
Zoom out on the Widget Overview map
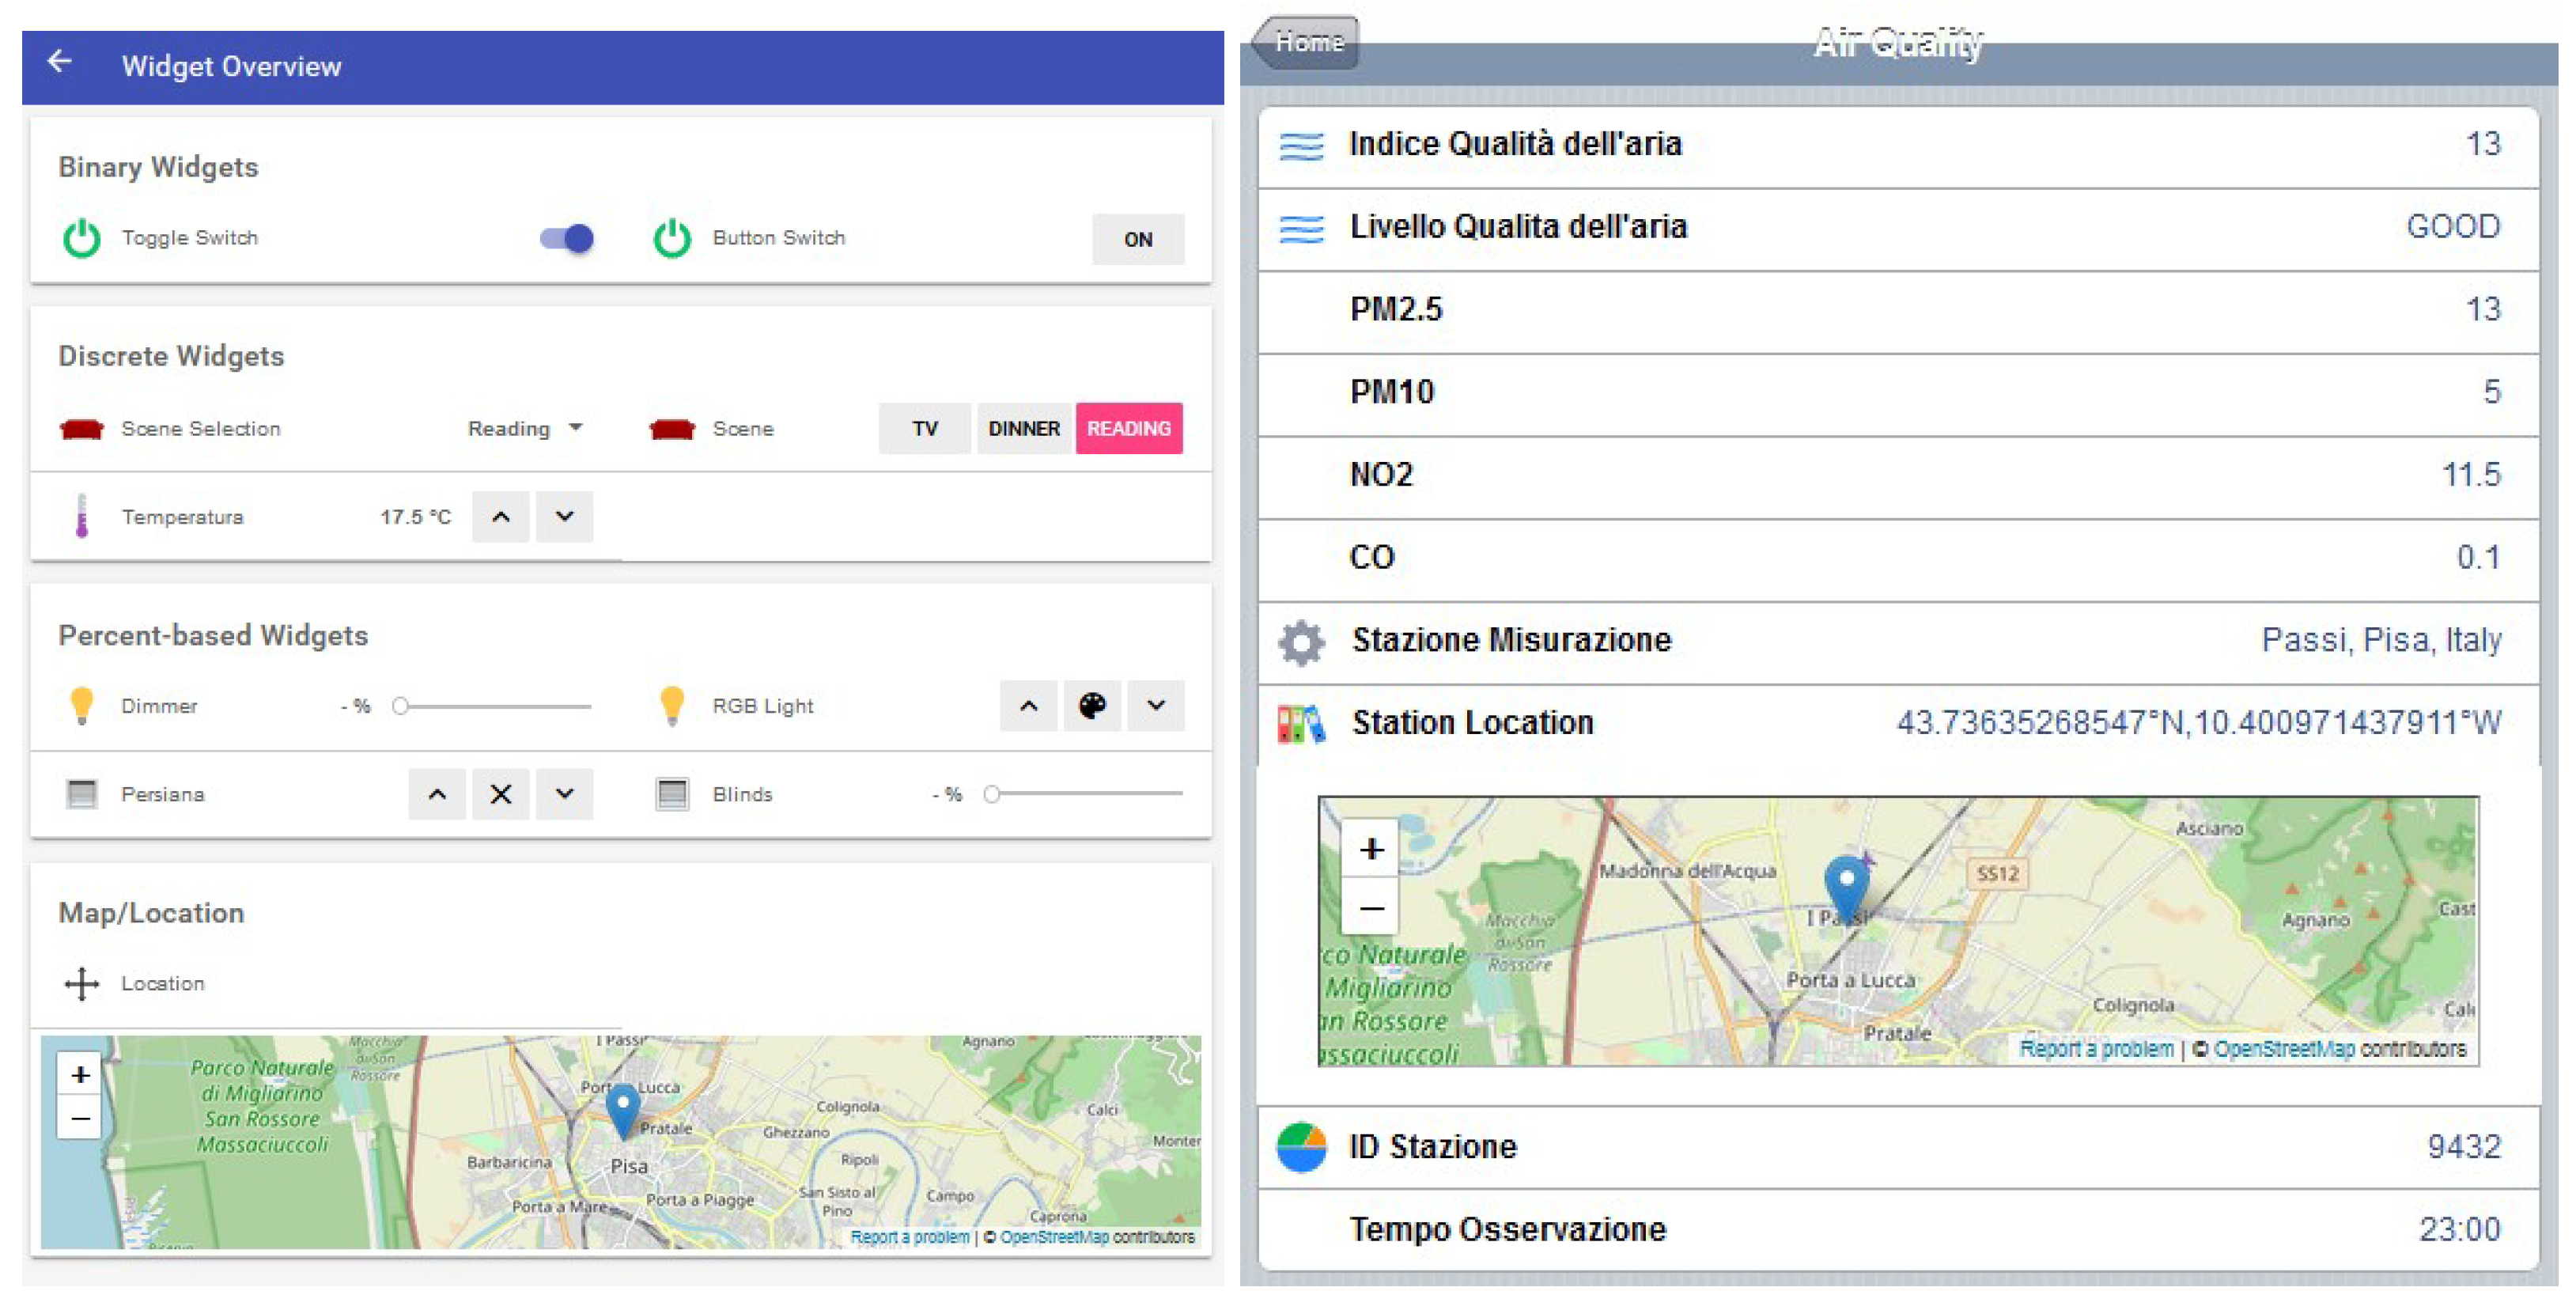(x=80, y=1118)
